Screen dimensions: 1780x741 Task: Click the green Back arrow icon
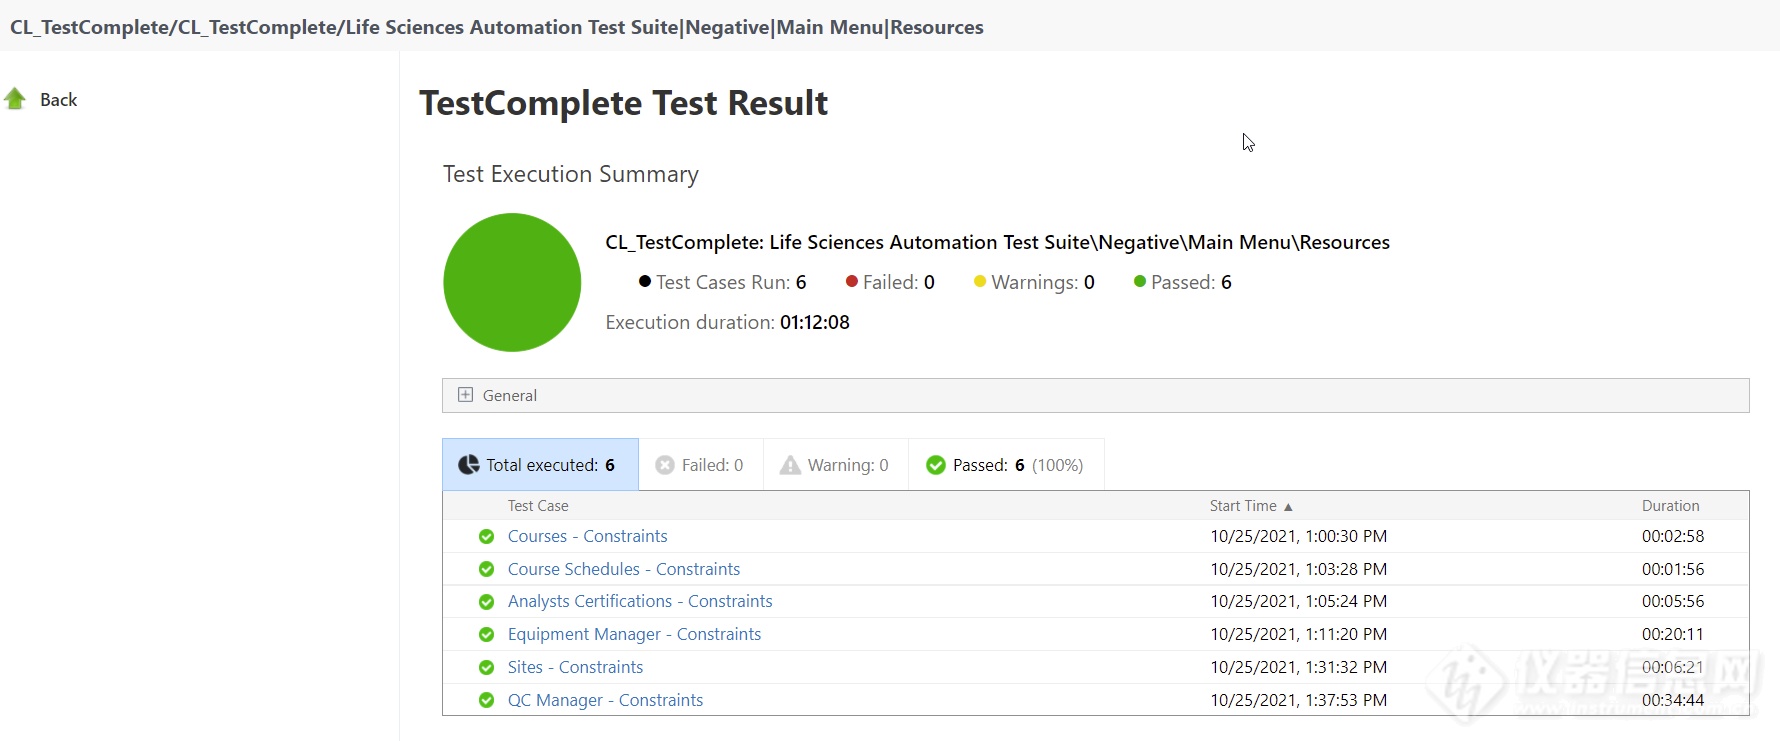tap(15, 99)
